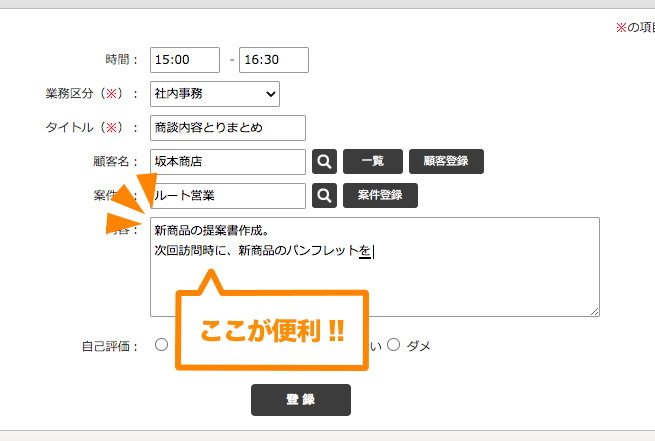Click the 案件登録 button
Image resolution: width=655 pixels, height=441 pixels.
pos(380,195)
